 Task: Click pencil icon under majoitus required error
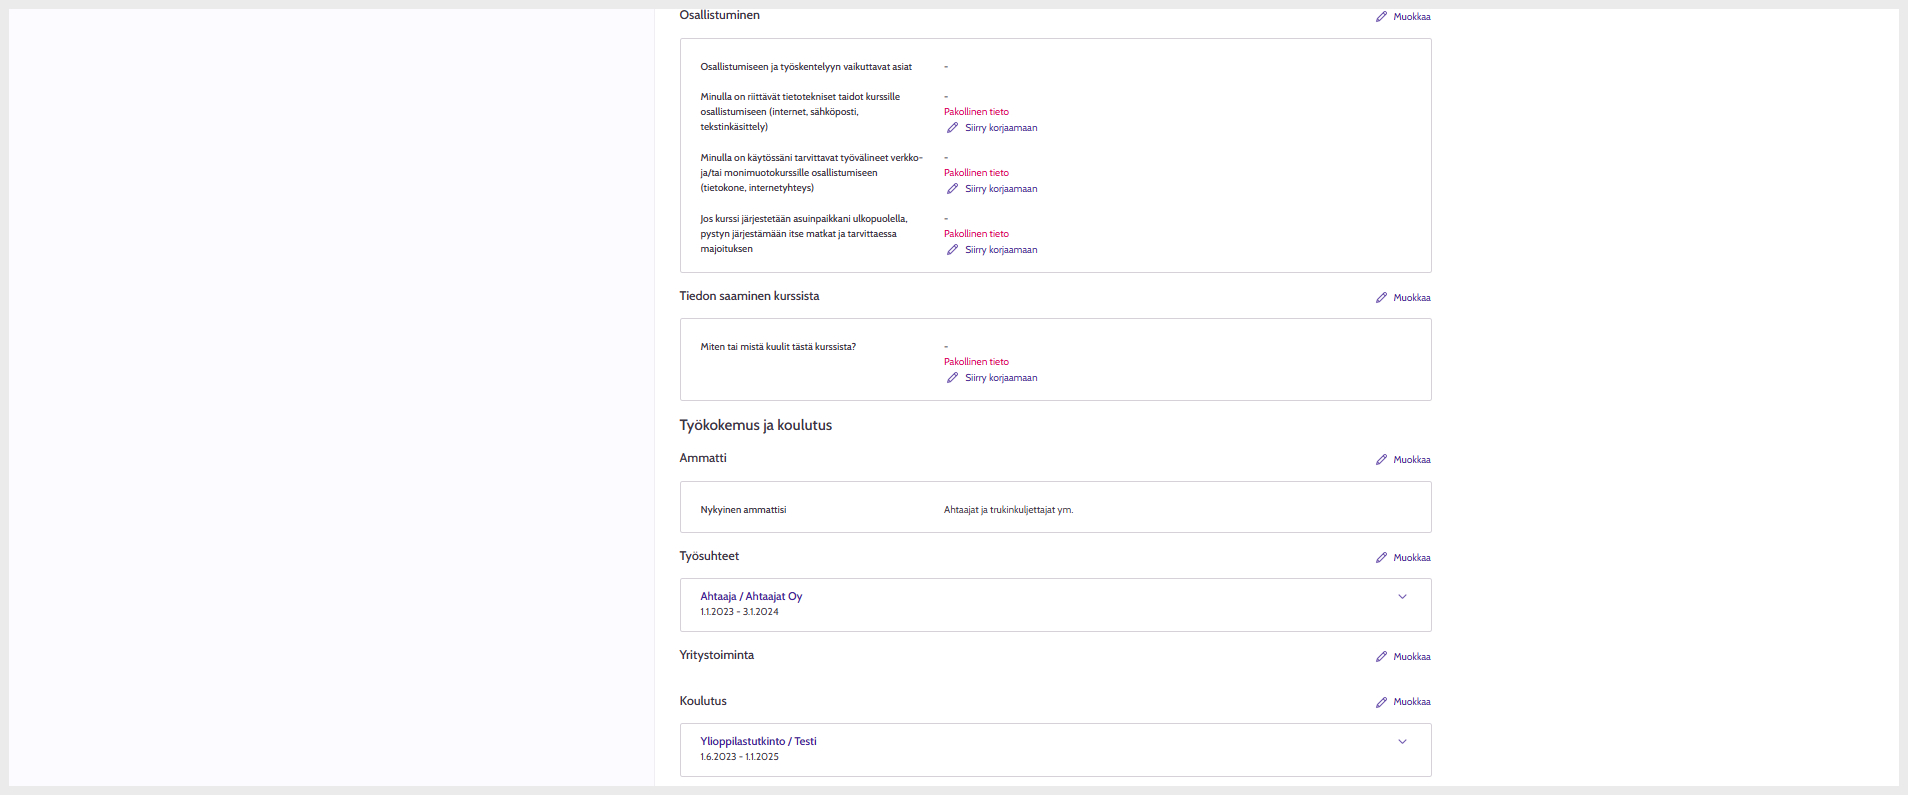(x=952, y=250)
